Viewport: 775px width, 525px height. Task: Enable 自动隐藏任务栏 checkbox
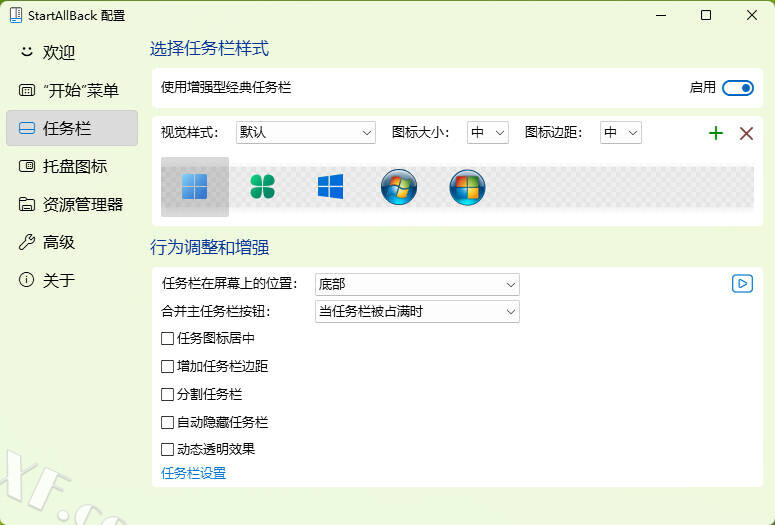[x=168, y=423]
